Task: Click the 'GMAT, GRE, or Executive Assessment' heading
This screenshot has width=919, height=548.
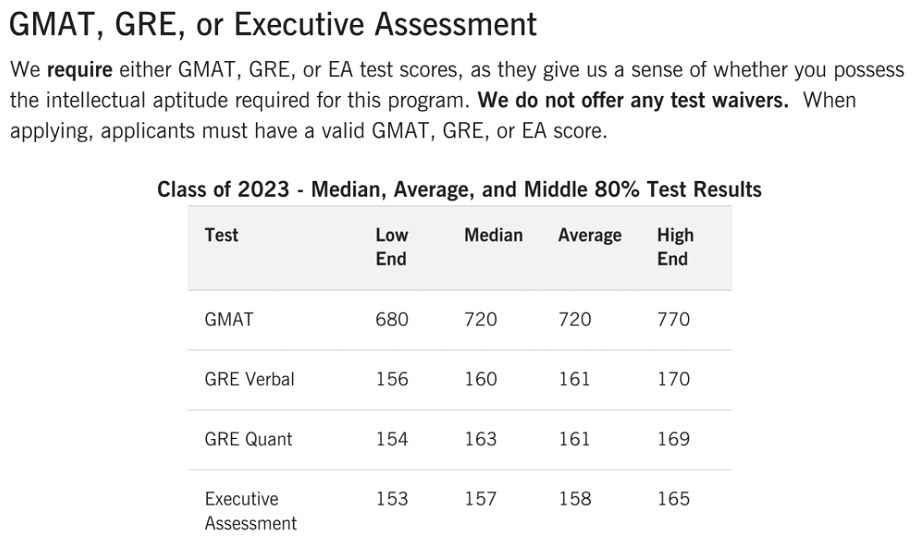Action: (x=273, y=24)
